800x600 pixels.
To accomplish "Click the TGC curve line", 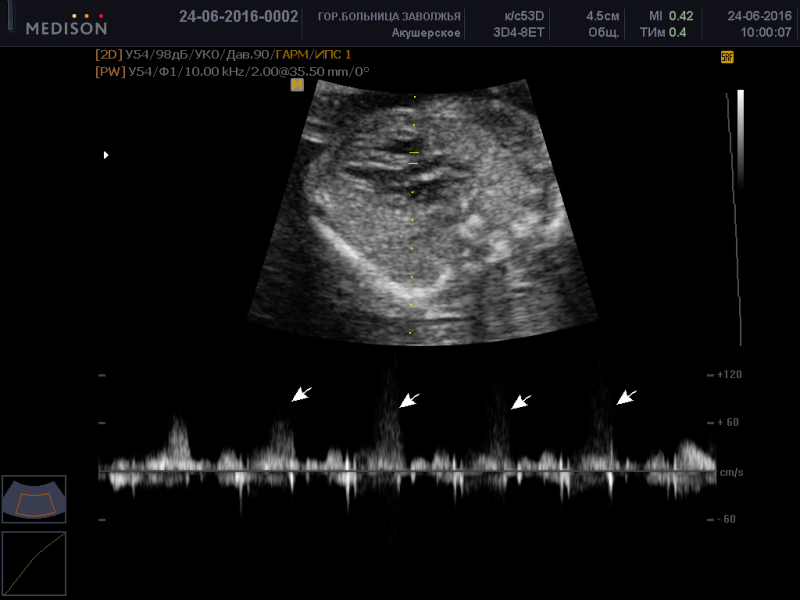I will tap(734, 219).
